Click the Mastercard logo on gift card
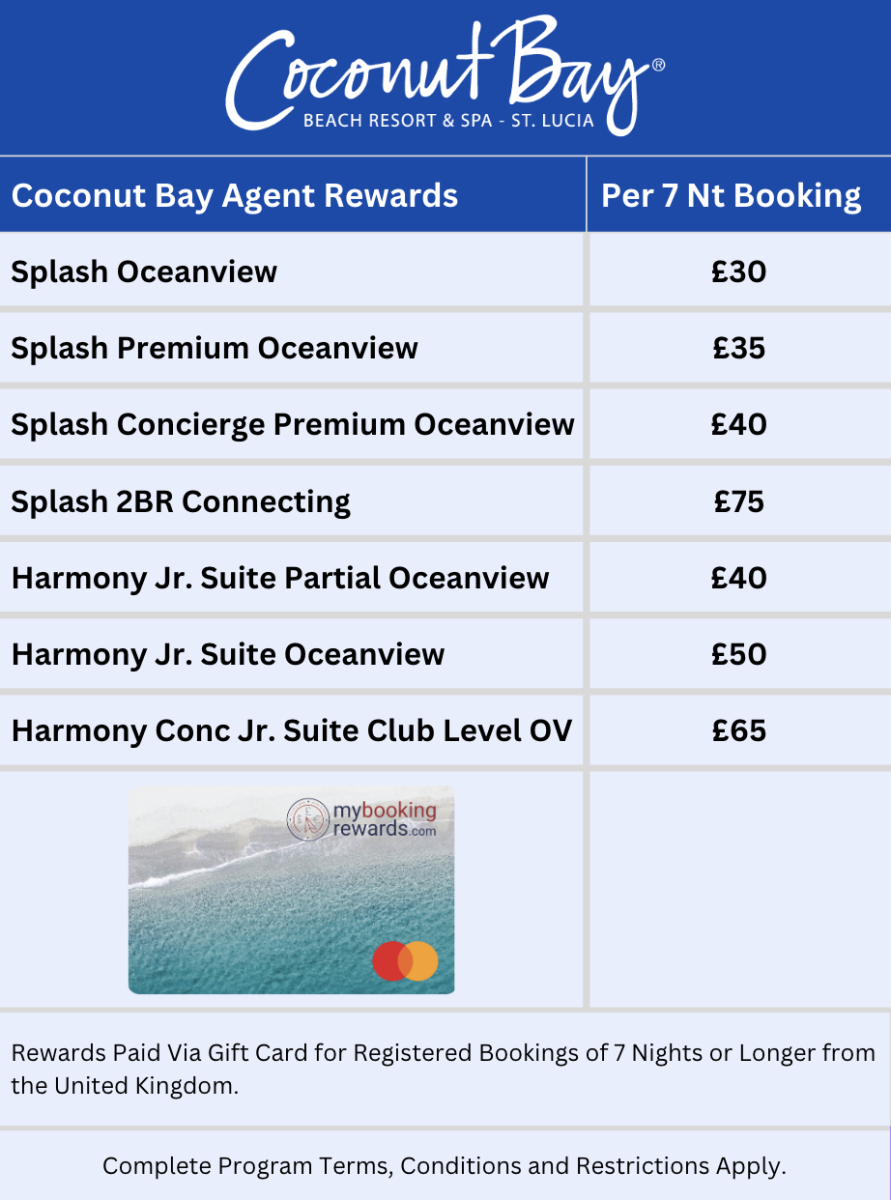 (x=405, y=961)
